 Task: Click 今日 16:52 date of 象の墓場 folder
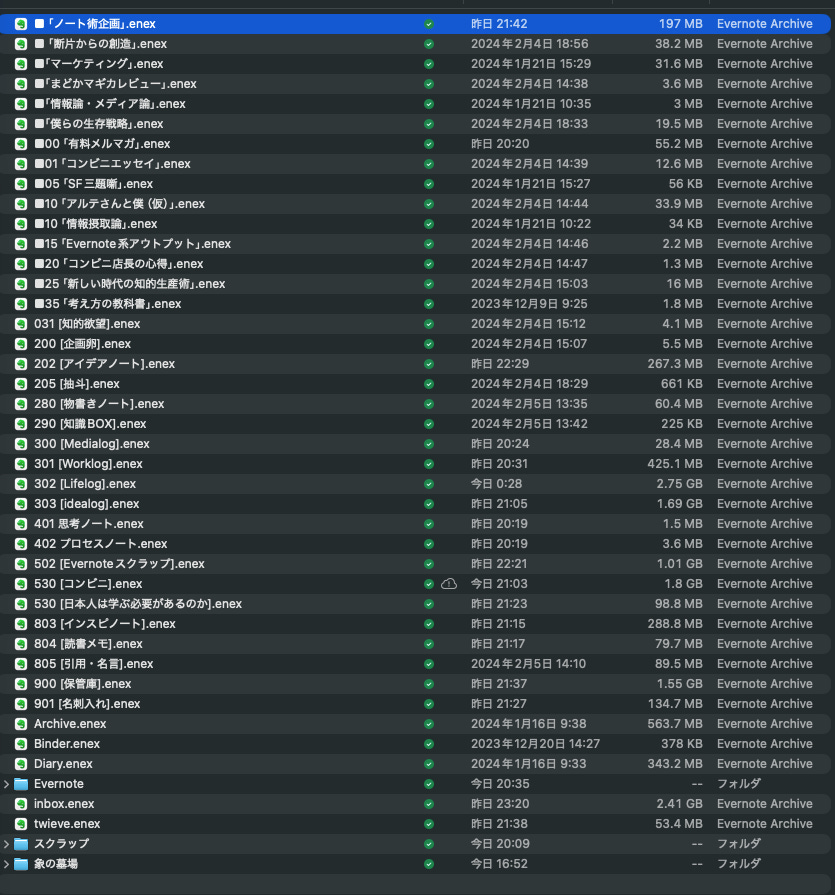click(x=499, y=864)
